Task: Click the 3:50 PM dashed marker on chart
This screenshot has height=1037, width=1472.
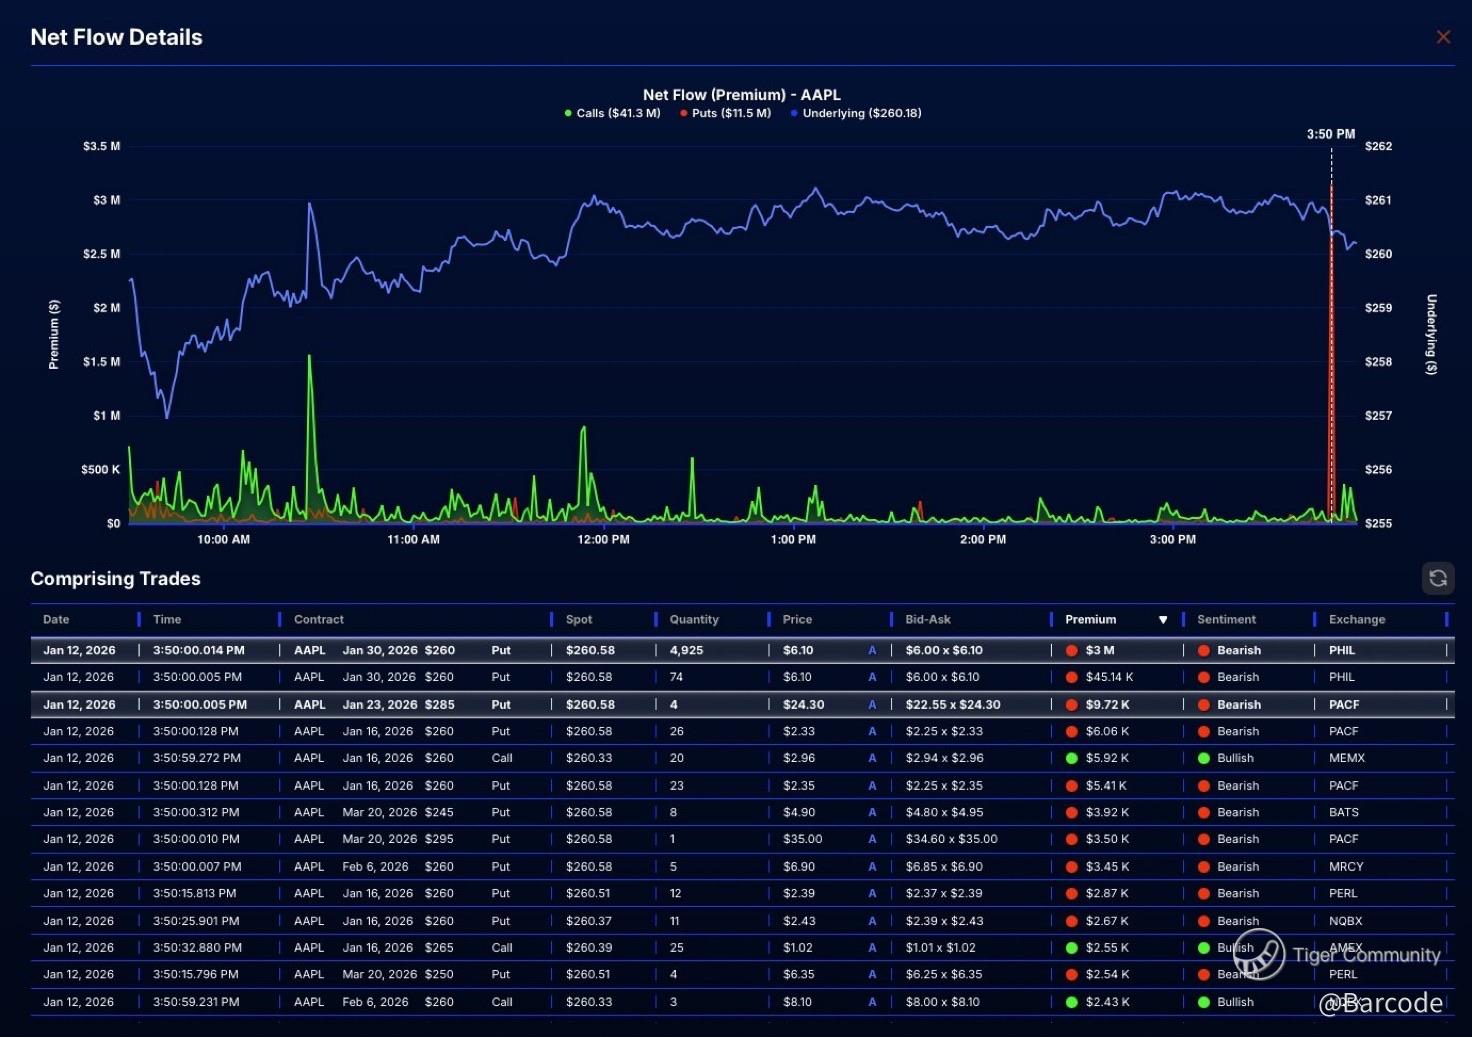Action: [x=1331, y=300]
